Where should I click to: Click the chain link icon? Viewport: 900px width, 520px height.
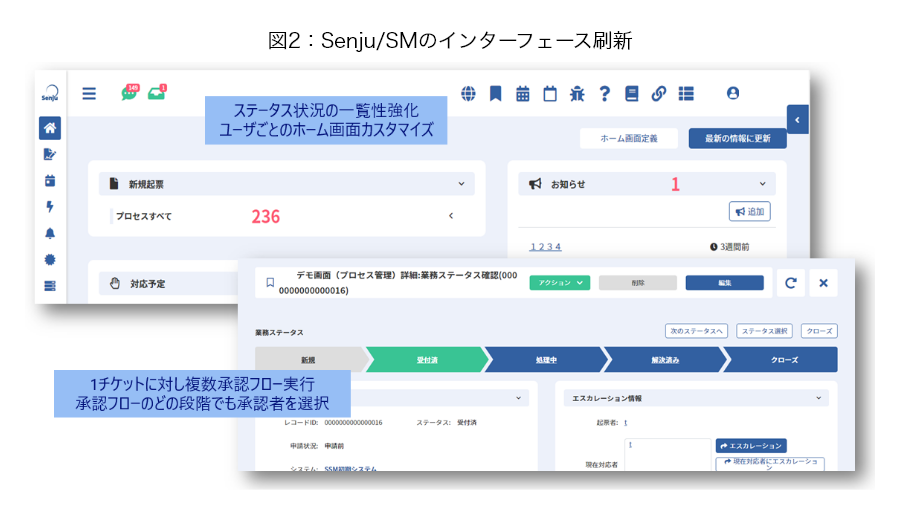(658, 94)
